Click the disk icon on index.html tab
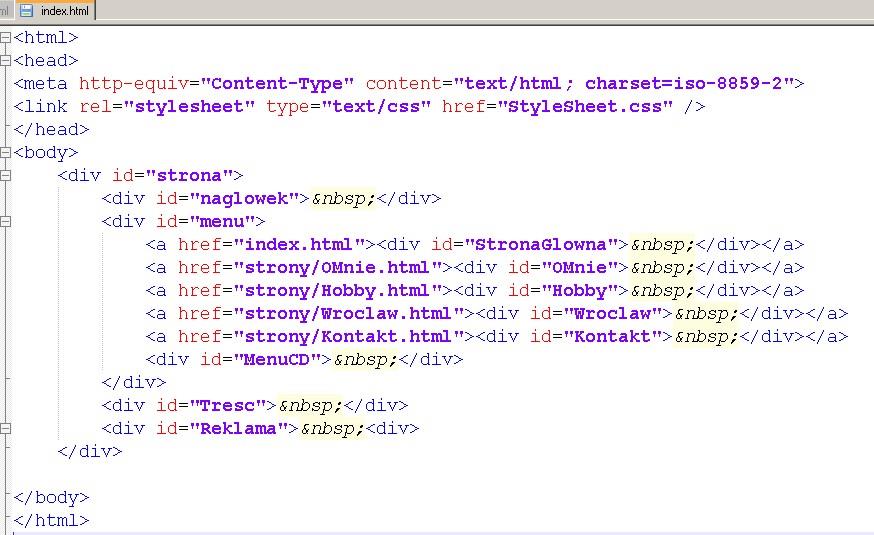 tap(26, 11)
